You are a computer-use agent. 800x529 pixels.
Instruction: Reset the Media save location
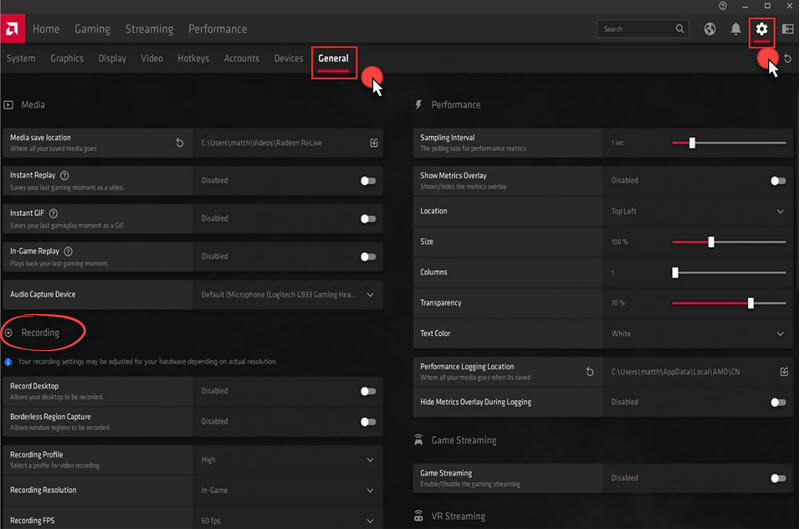pos(180,143)
